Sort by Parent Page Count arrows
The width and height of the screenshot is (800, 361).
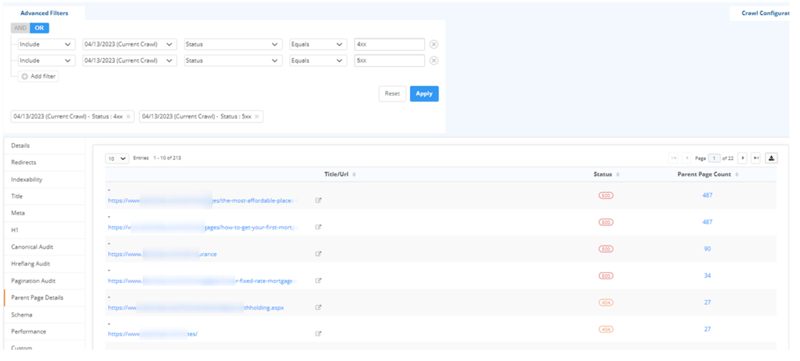(737, 174)
